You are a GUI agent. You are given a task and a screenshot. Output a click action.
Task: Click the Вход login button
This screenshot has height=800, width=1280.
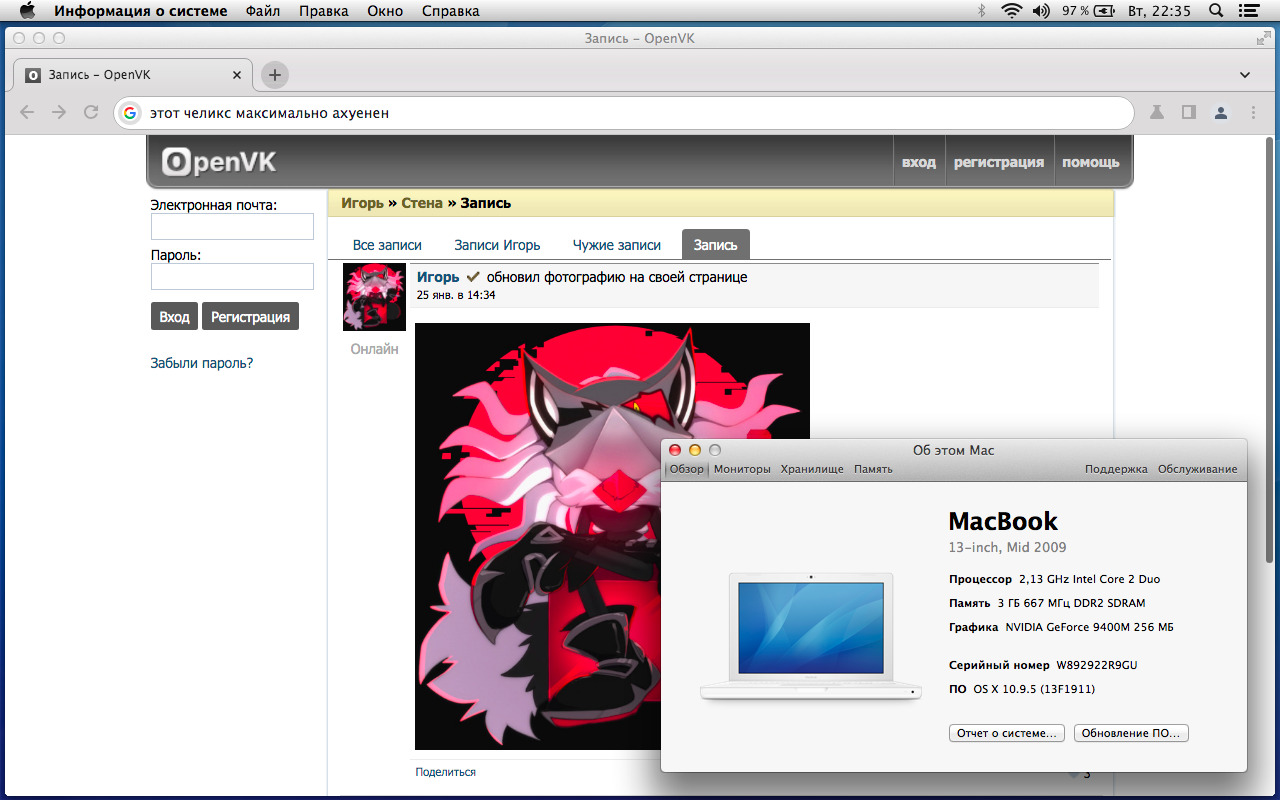tap(174, 316)
